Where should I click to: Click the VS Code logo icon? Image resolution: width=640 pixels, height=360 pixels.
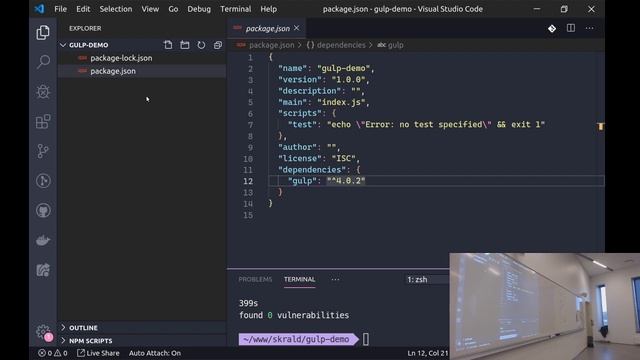(39, 9)
